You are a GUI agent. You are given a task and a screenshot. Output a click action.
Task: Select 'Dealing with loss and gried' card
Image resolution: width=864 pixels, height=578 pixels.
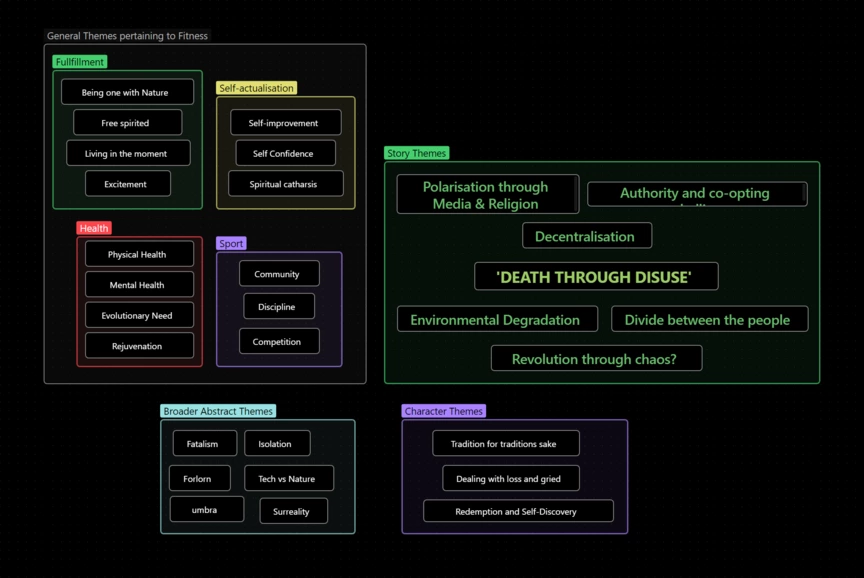click(511, 478)
